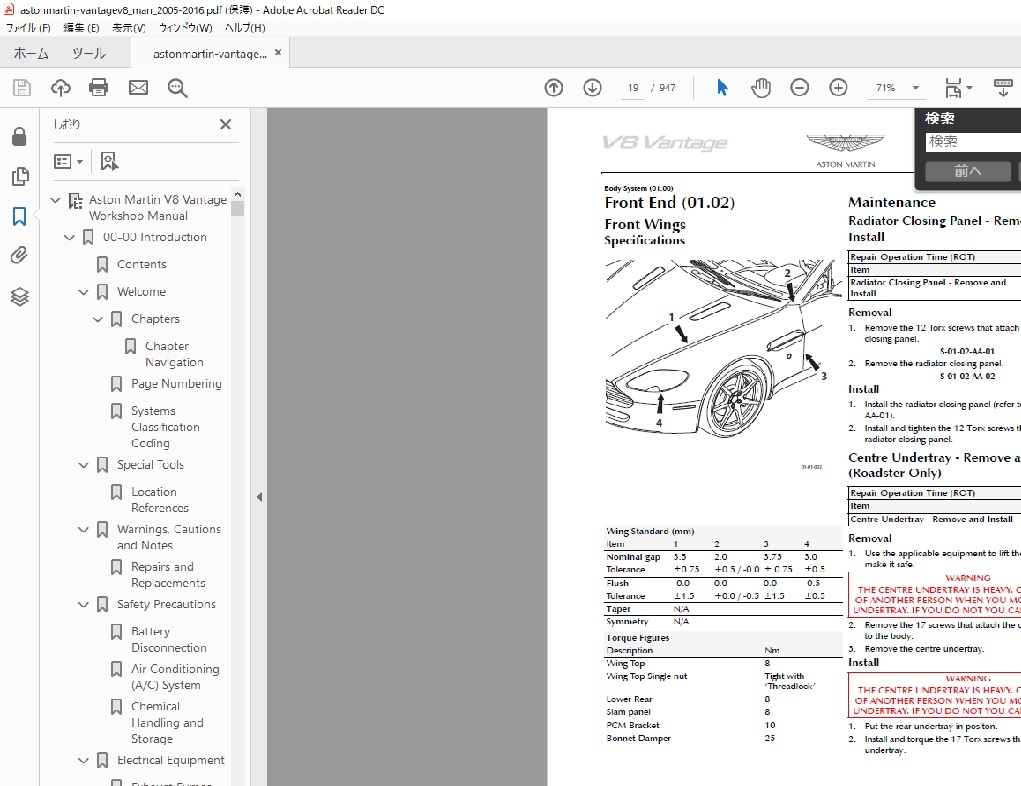
Task: Open the search tool magnifier icon
Action: click(177, 87)
